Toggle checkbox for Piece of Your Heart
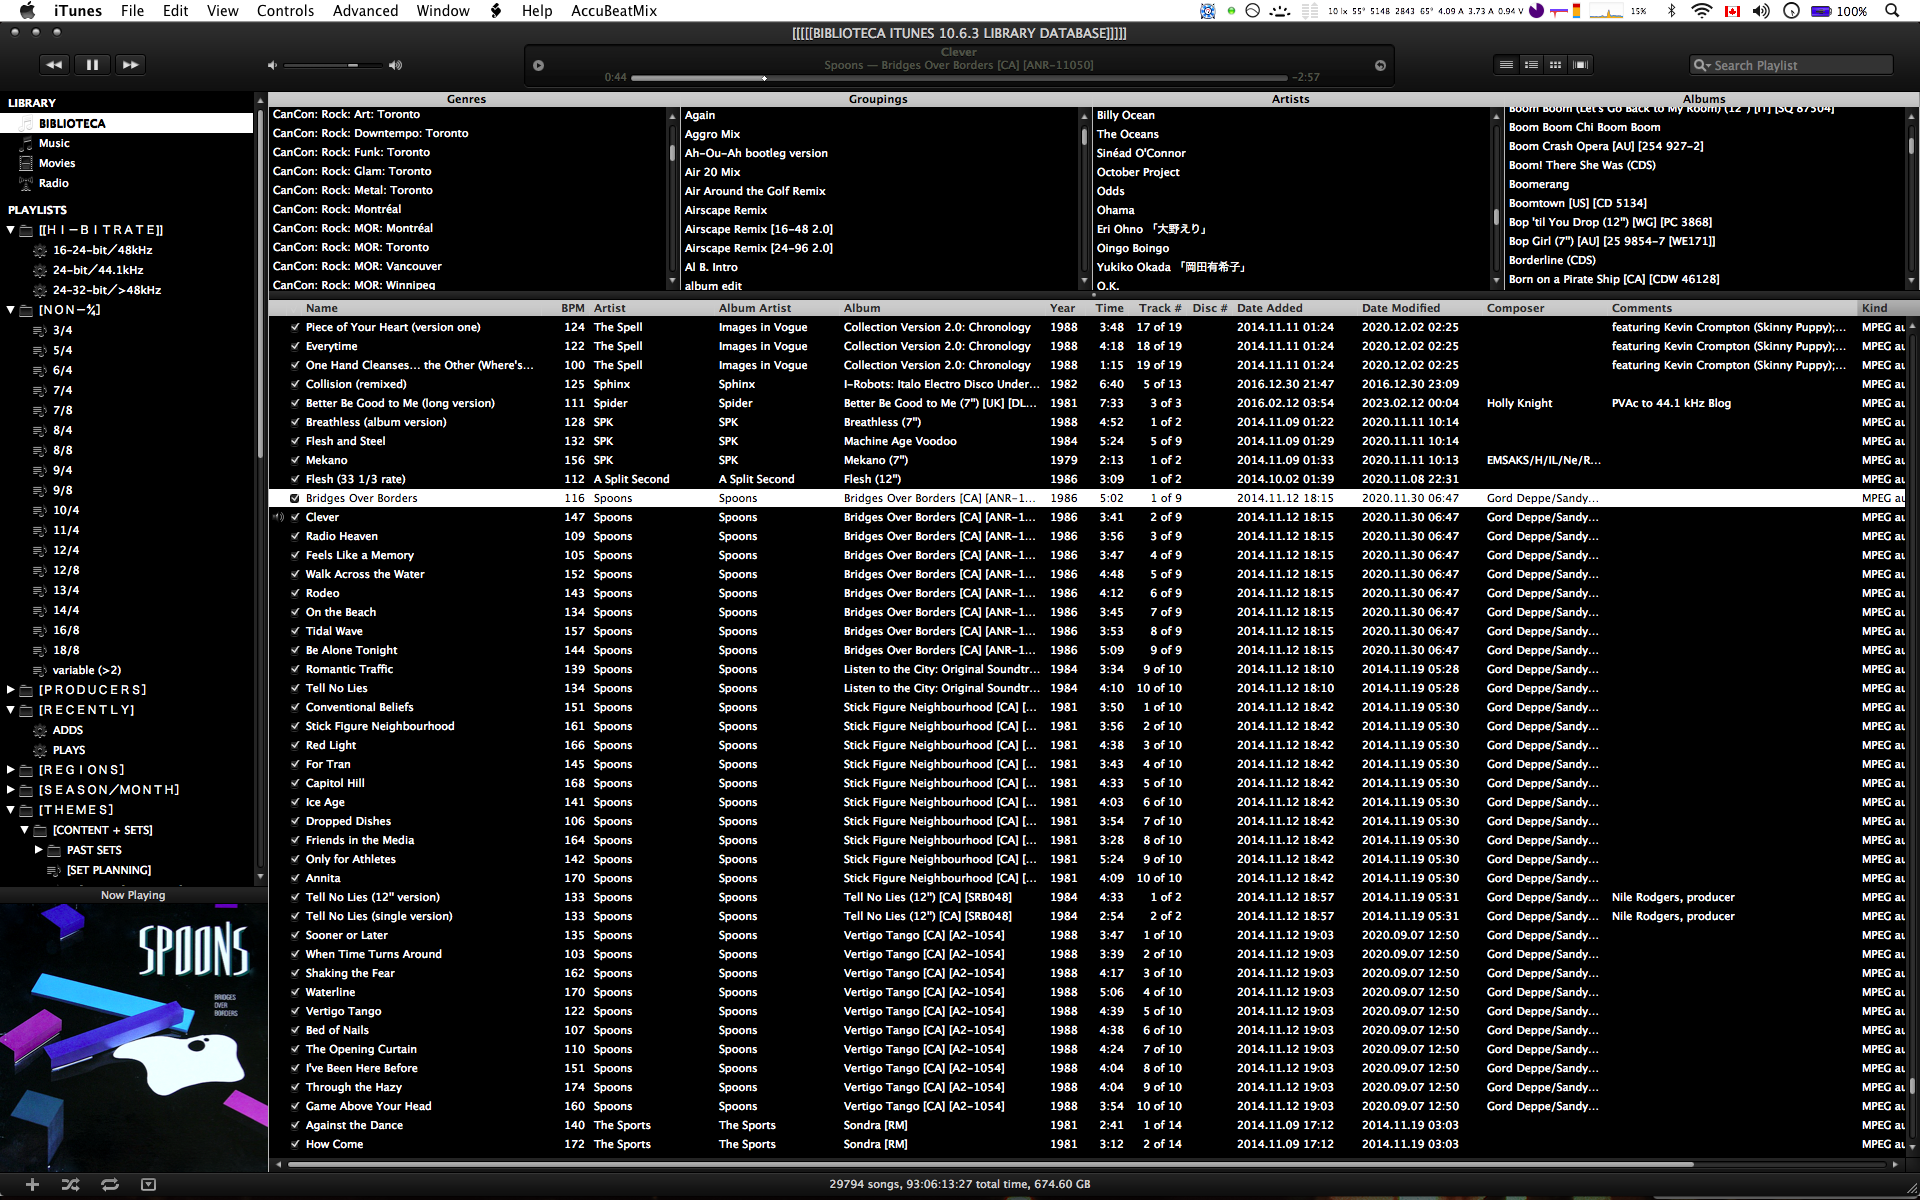The height and width of the screenshot is (1200, 1920). pos(295,327)
